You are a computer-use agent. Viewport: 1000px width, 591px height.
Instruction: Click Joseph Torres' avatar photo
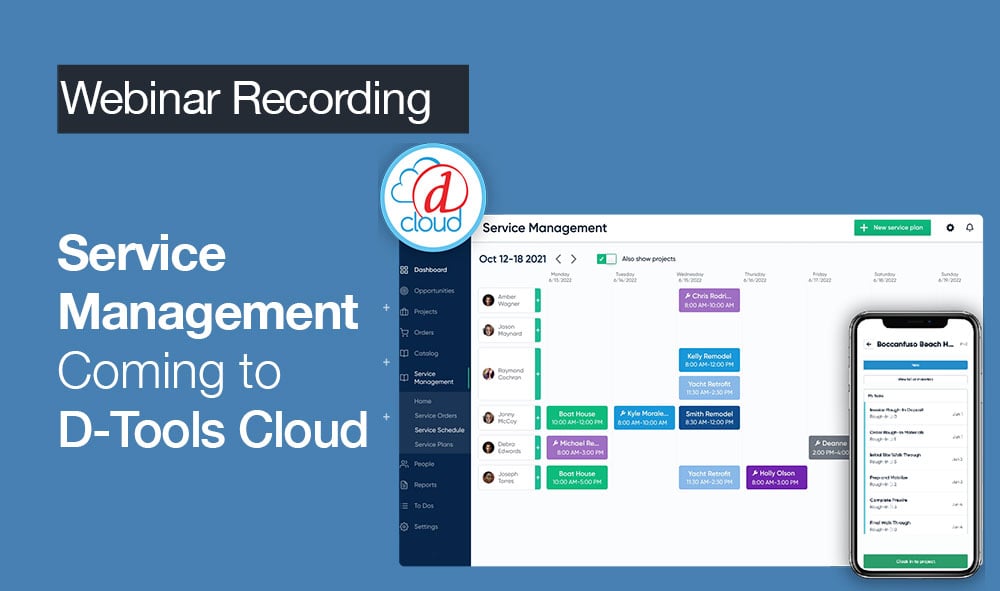489,478
